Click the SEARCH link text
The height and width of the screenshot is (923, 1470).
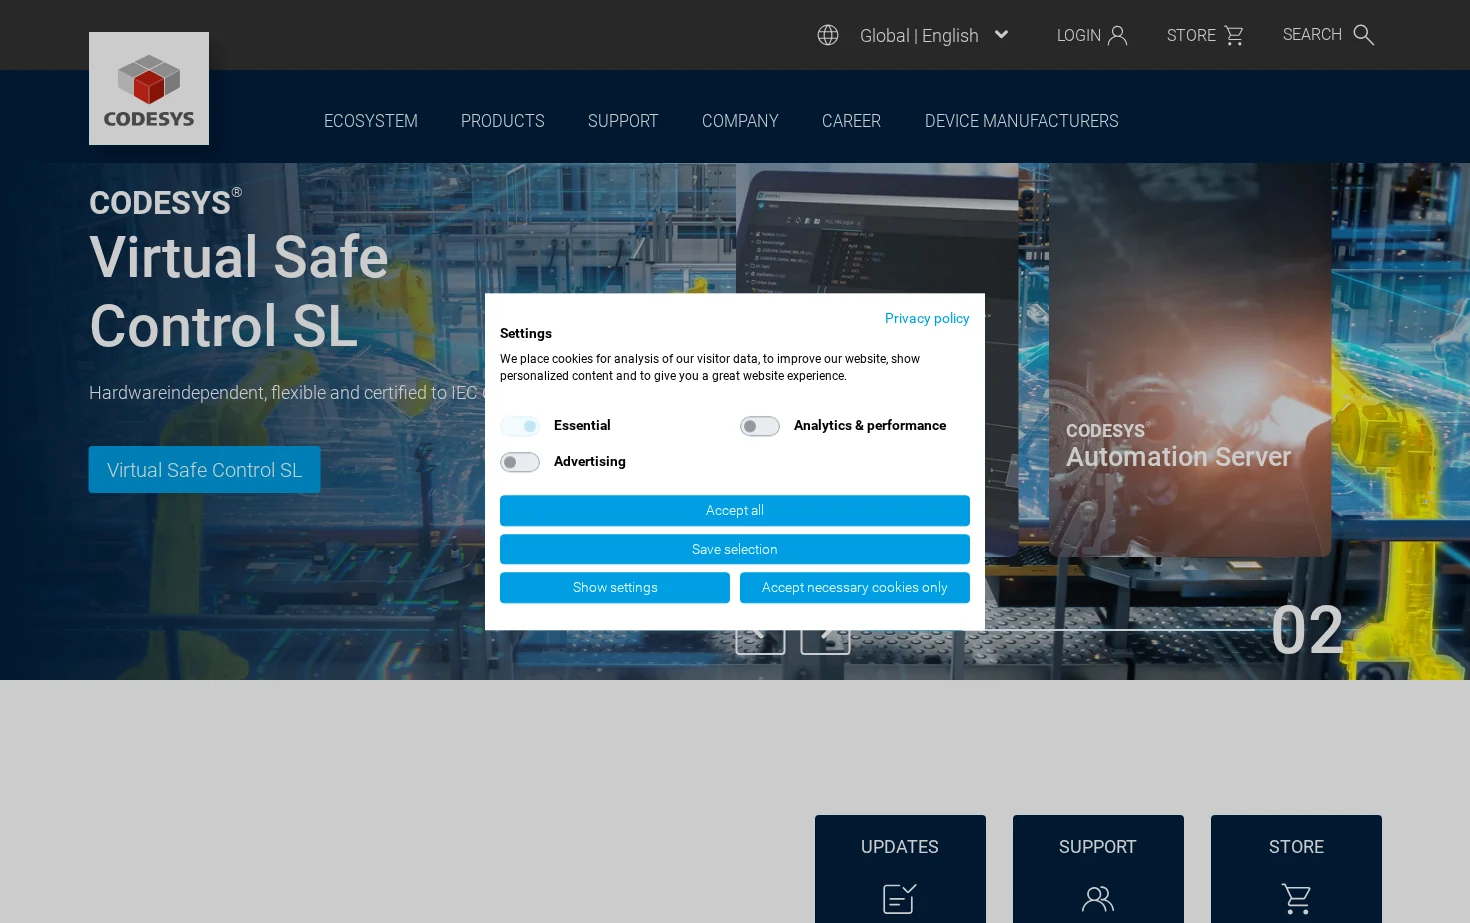[x=1312, y=35]
